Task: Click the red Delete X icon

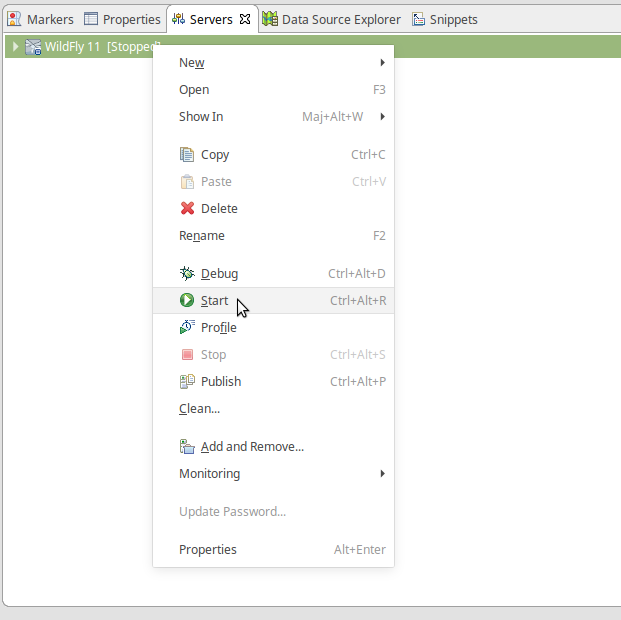Action: pyautogui.click(x=187, y=208)
